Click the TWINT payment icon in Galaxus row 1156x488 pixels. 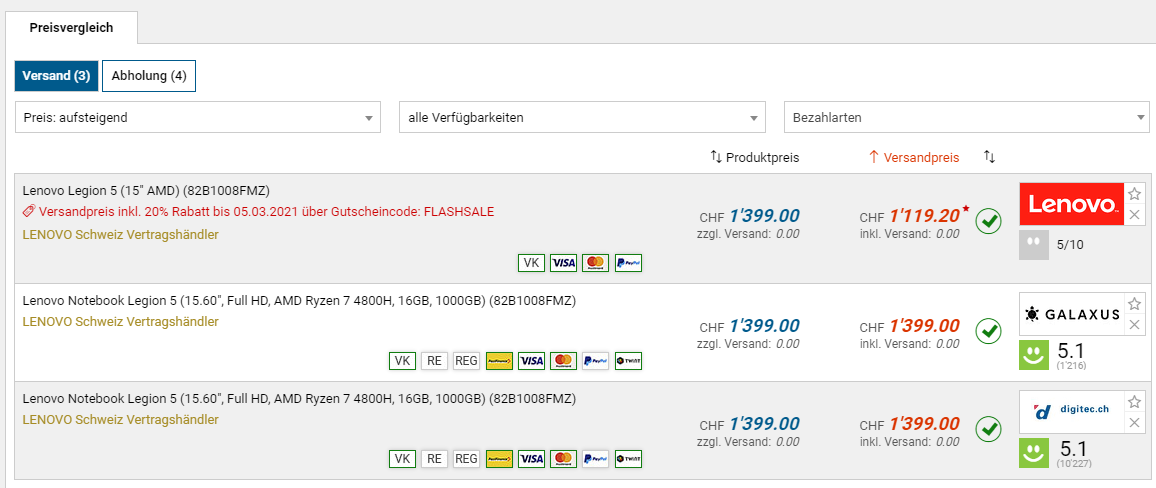coord(627,361)
